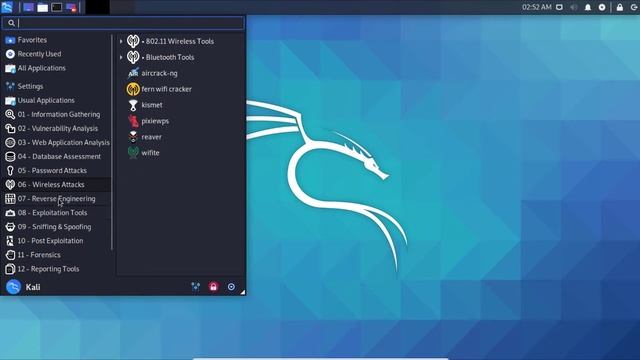Viewport: 640px width, 360px height.
Task: Open Settings Manager icon in menu footer
Action: (x=196, y=287)
